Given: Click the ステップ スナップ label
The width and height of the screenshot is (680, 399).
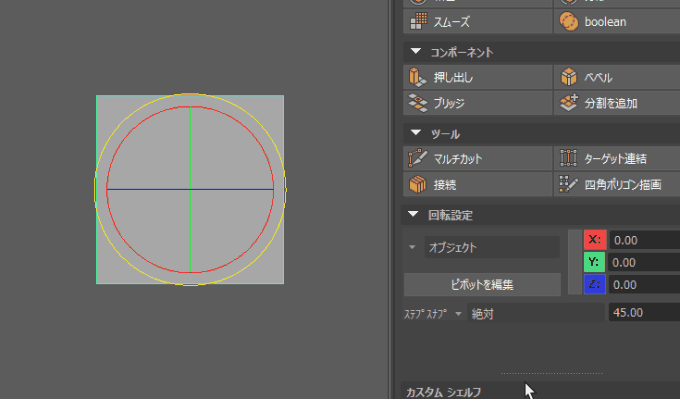Looking at the screenshot, I should coord(425,314).
